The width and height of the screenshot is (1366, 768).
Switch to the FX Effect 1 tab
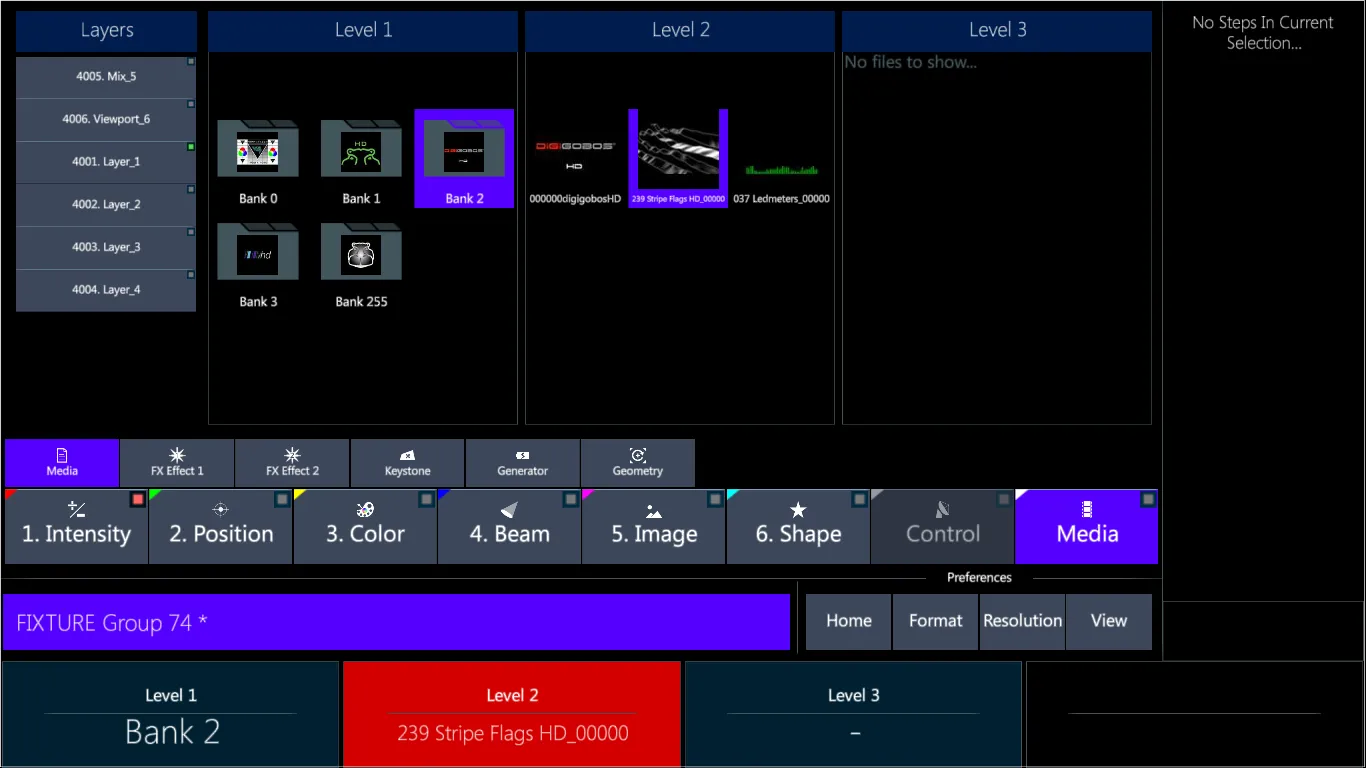click(177, 463)
